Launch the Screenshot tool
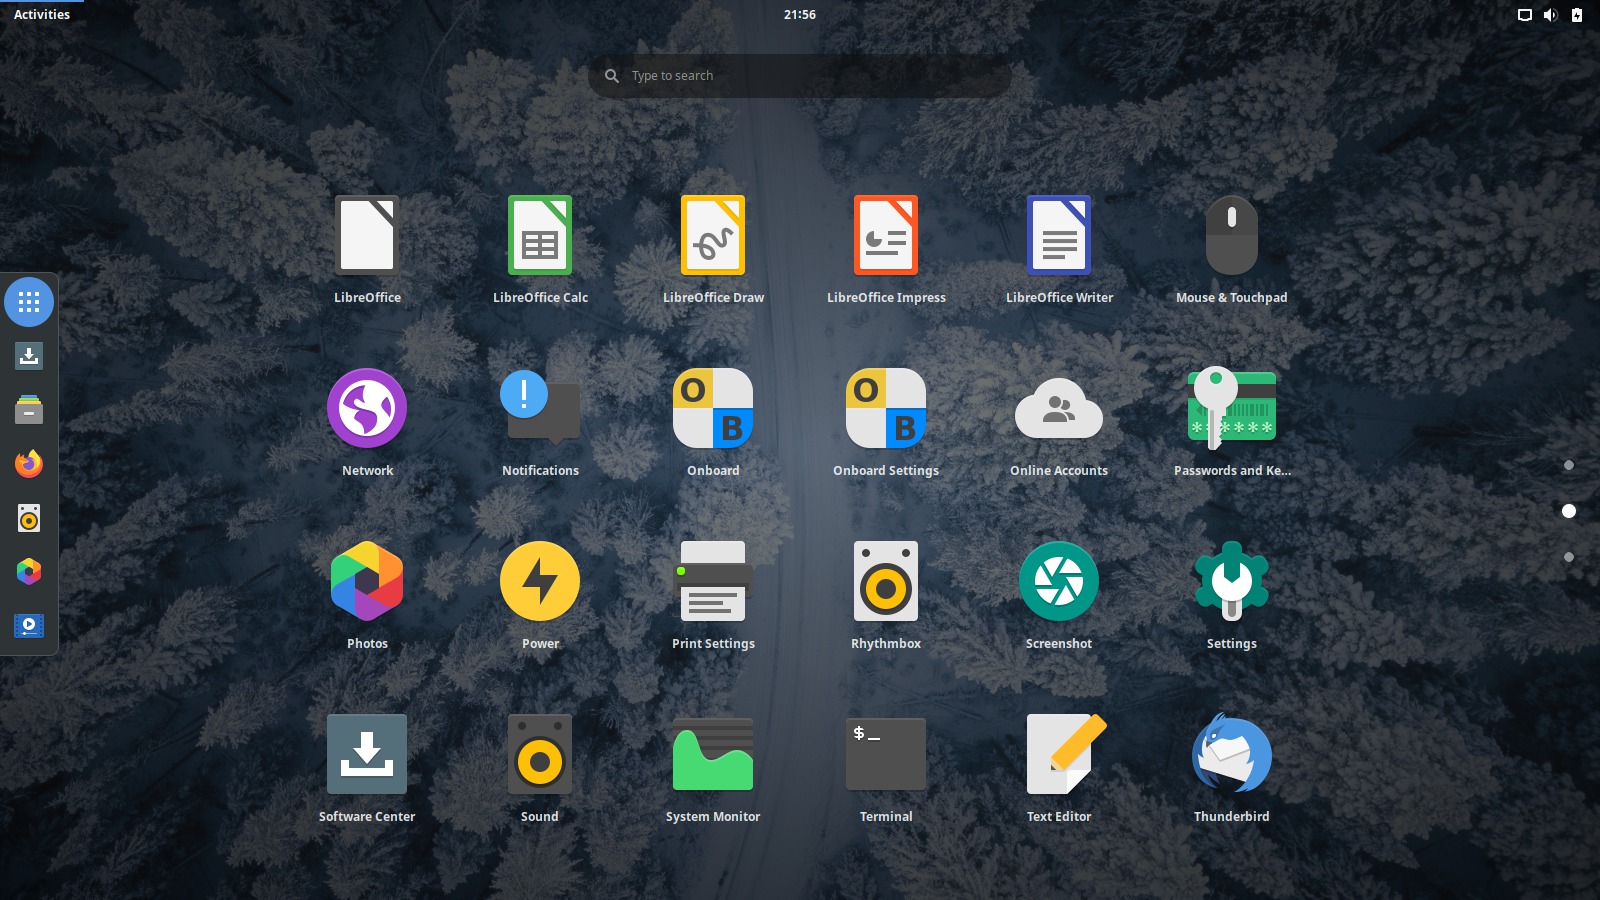Viewport: 1600px width, 900px height. tap(1059, 581)
